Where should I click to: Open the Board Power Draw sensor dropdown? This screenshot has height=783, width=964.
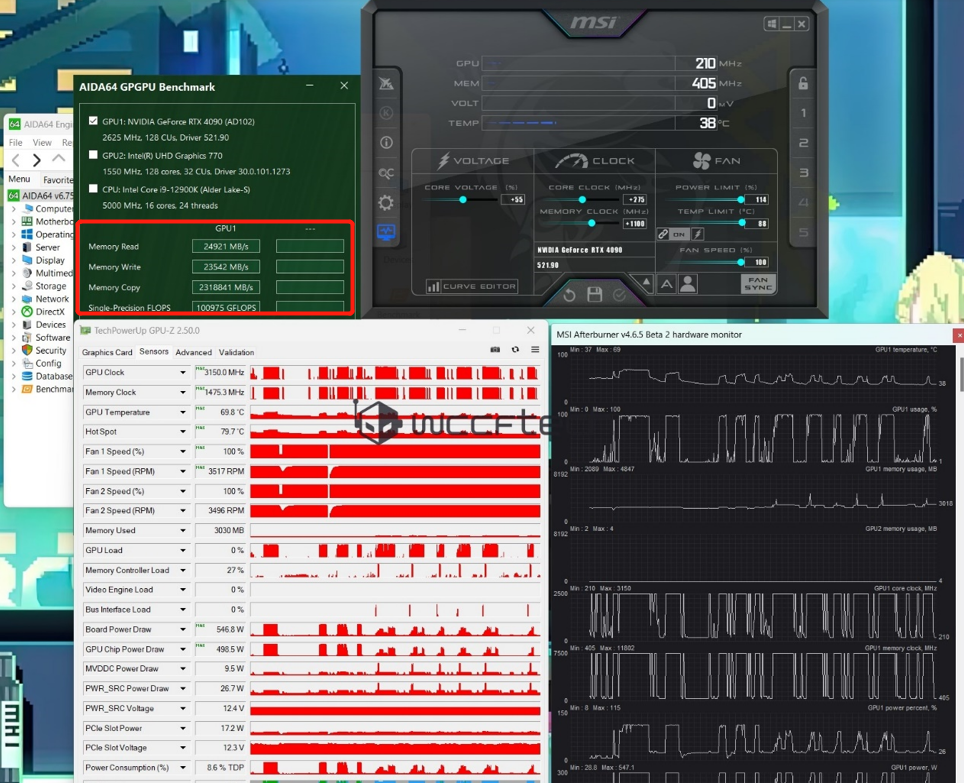pos(183,629)
